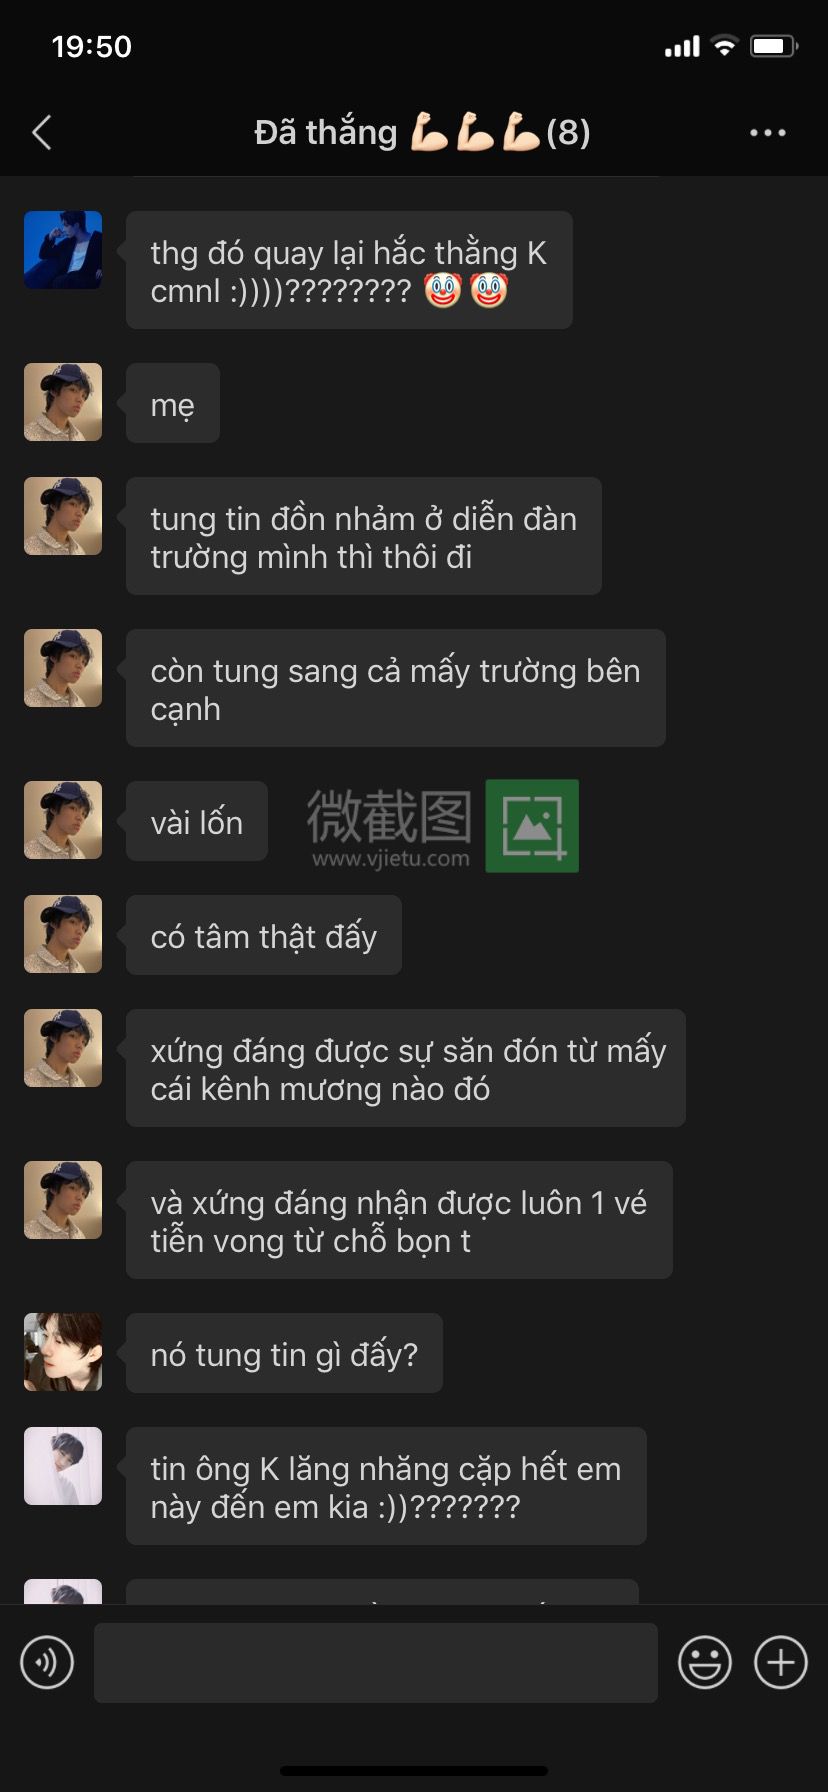The width and height of the screenshot is (828, 1792).
Task: Open the group title "Đã thắng (8)"
Action: pyautogui.click(x=422, y=132)
